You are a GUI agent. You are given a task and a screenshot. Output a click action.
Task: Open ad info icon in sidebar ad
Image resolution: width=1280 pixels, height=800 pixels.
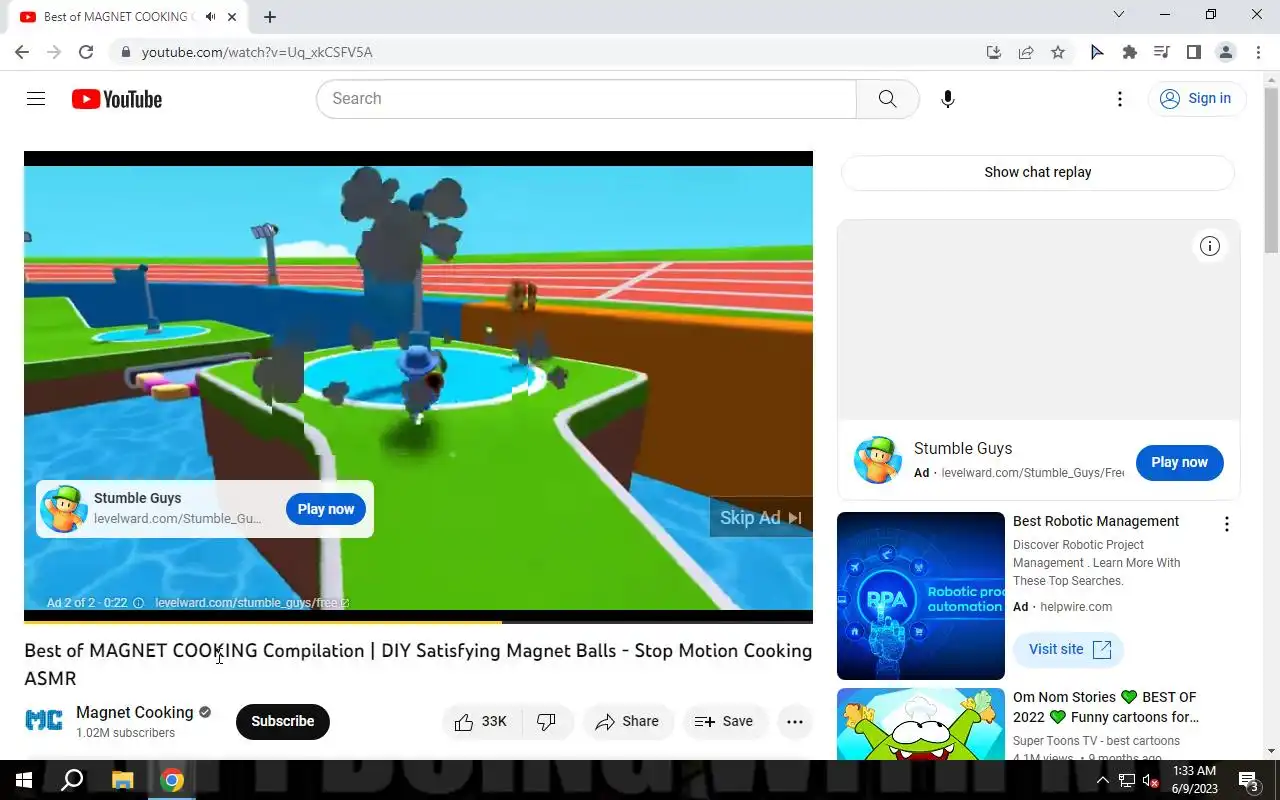pyautogui.click(x=1210, y=246)
